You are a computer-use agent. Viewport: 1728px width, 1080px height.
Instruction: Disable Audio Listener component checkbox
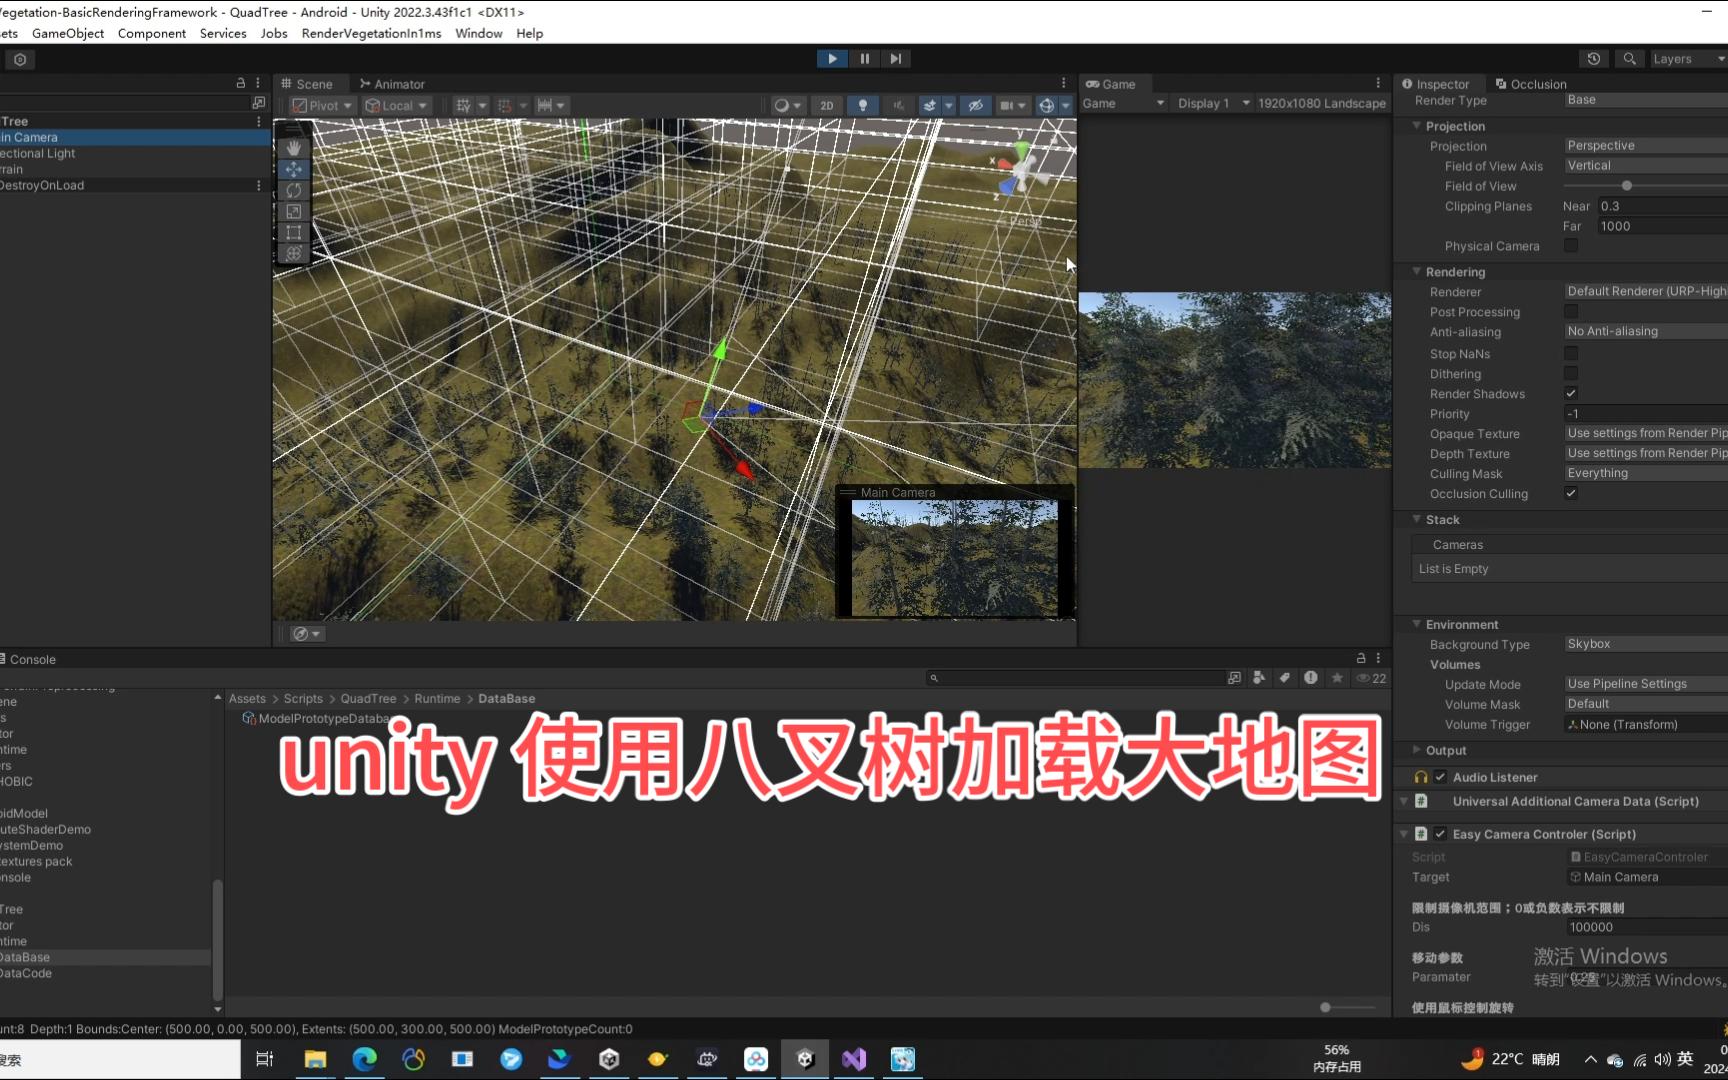point(1440,777)
